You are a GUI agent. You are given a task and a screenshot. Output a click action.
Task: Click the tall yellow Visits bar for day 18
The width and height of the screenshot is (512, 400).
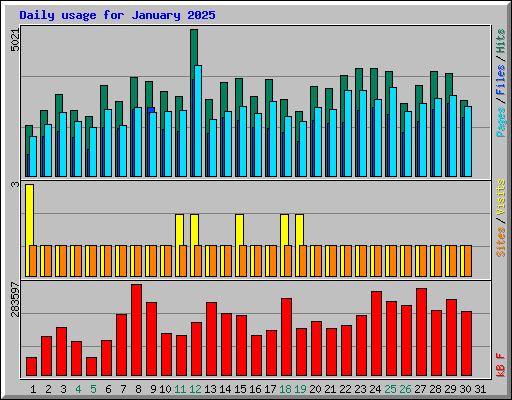pyautogui.click(x=284, y=229)
